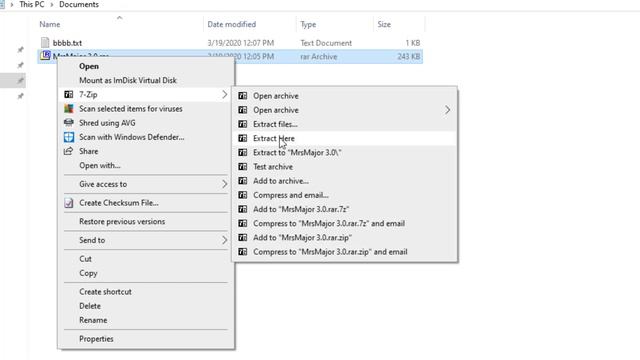This screenshot has width=640, height=360.
Task: Click the bbbb.txt file icon
Action: click(x=45, y=42)
